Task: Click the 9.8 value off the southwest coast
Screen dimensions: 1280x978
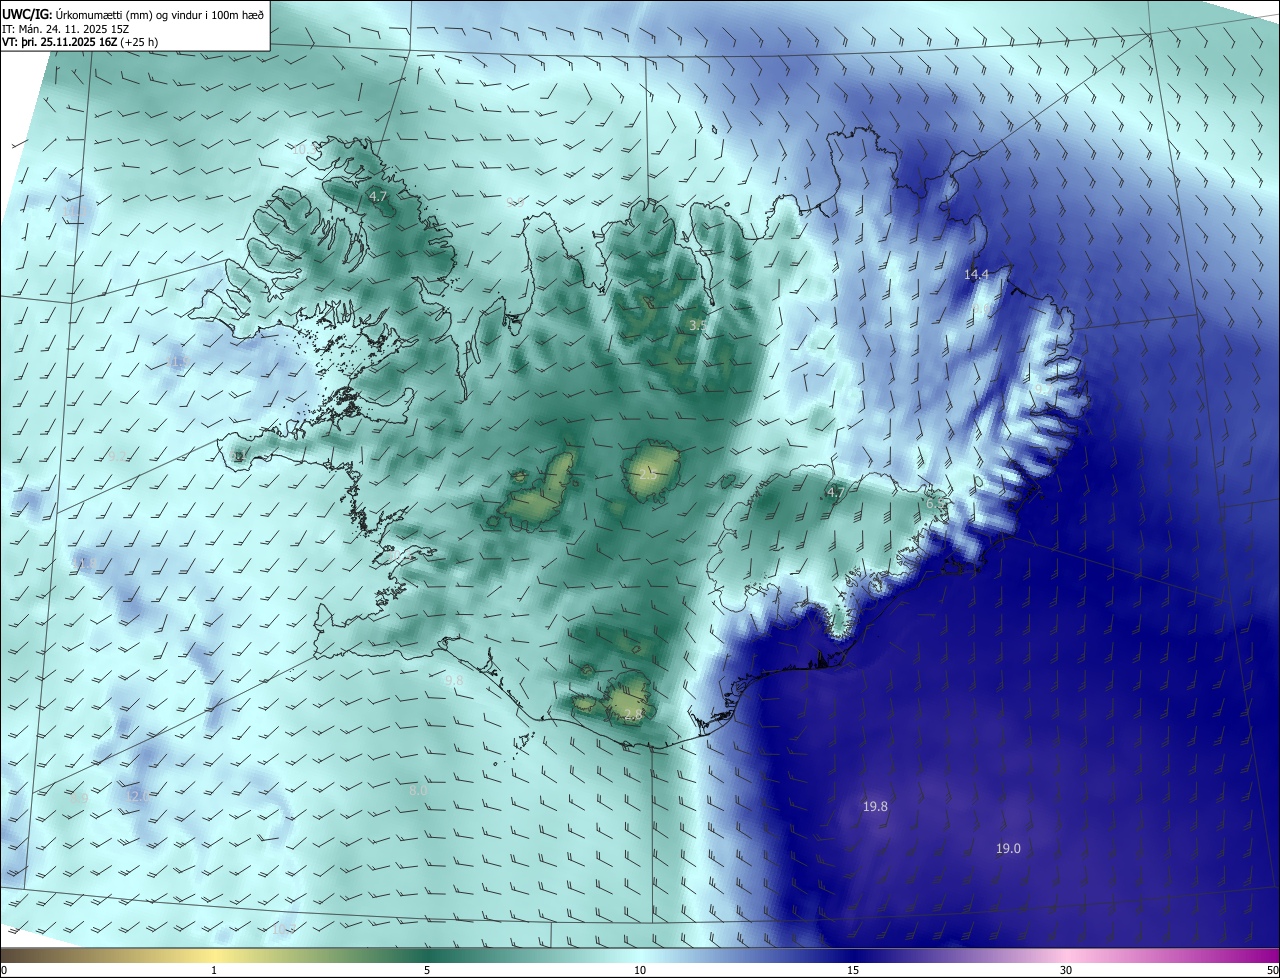Action: (454, 680)
